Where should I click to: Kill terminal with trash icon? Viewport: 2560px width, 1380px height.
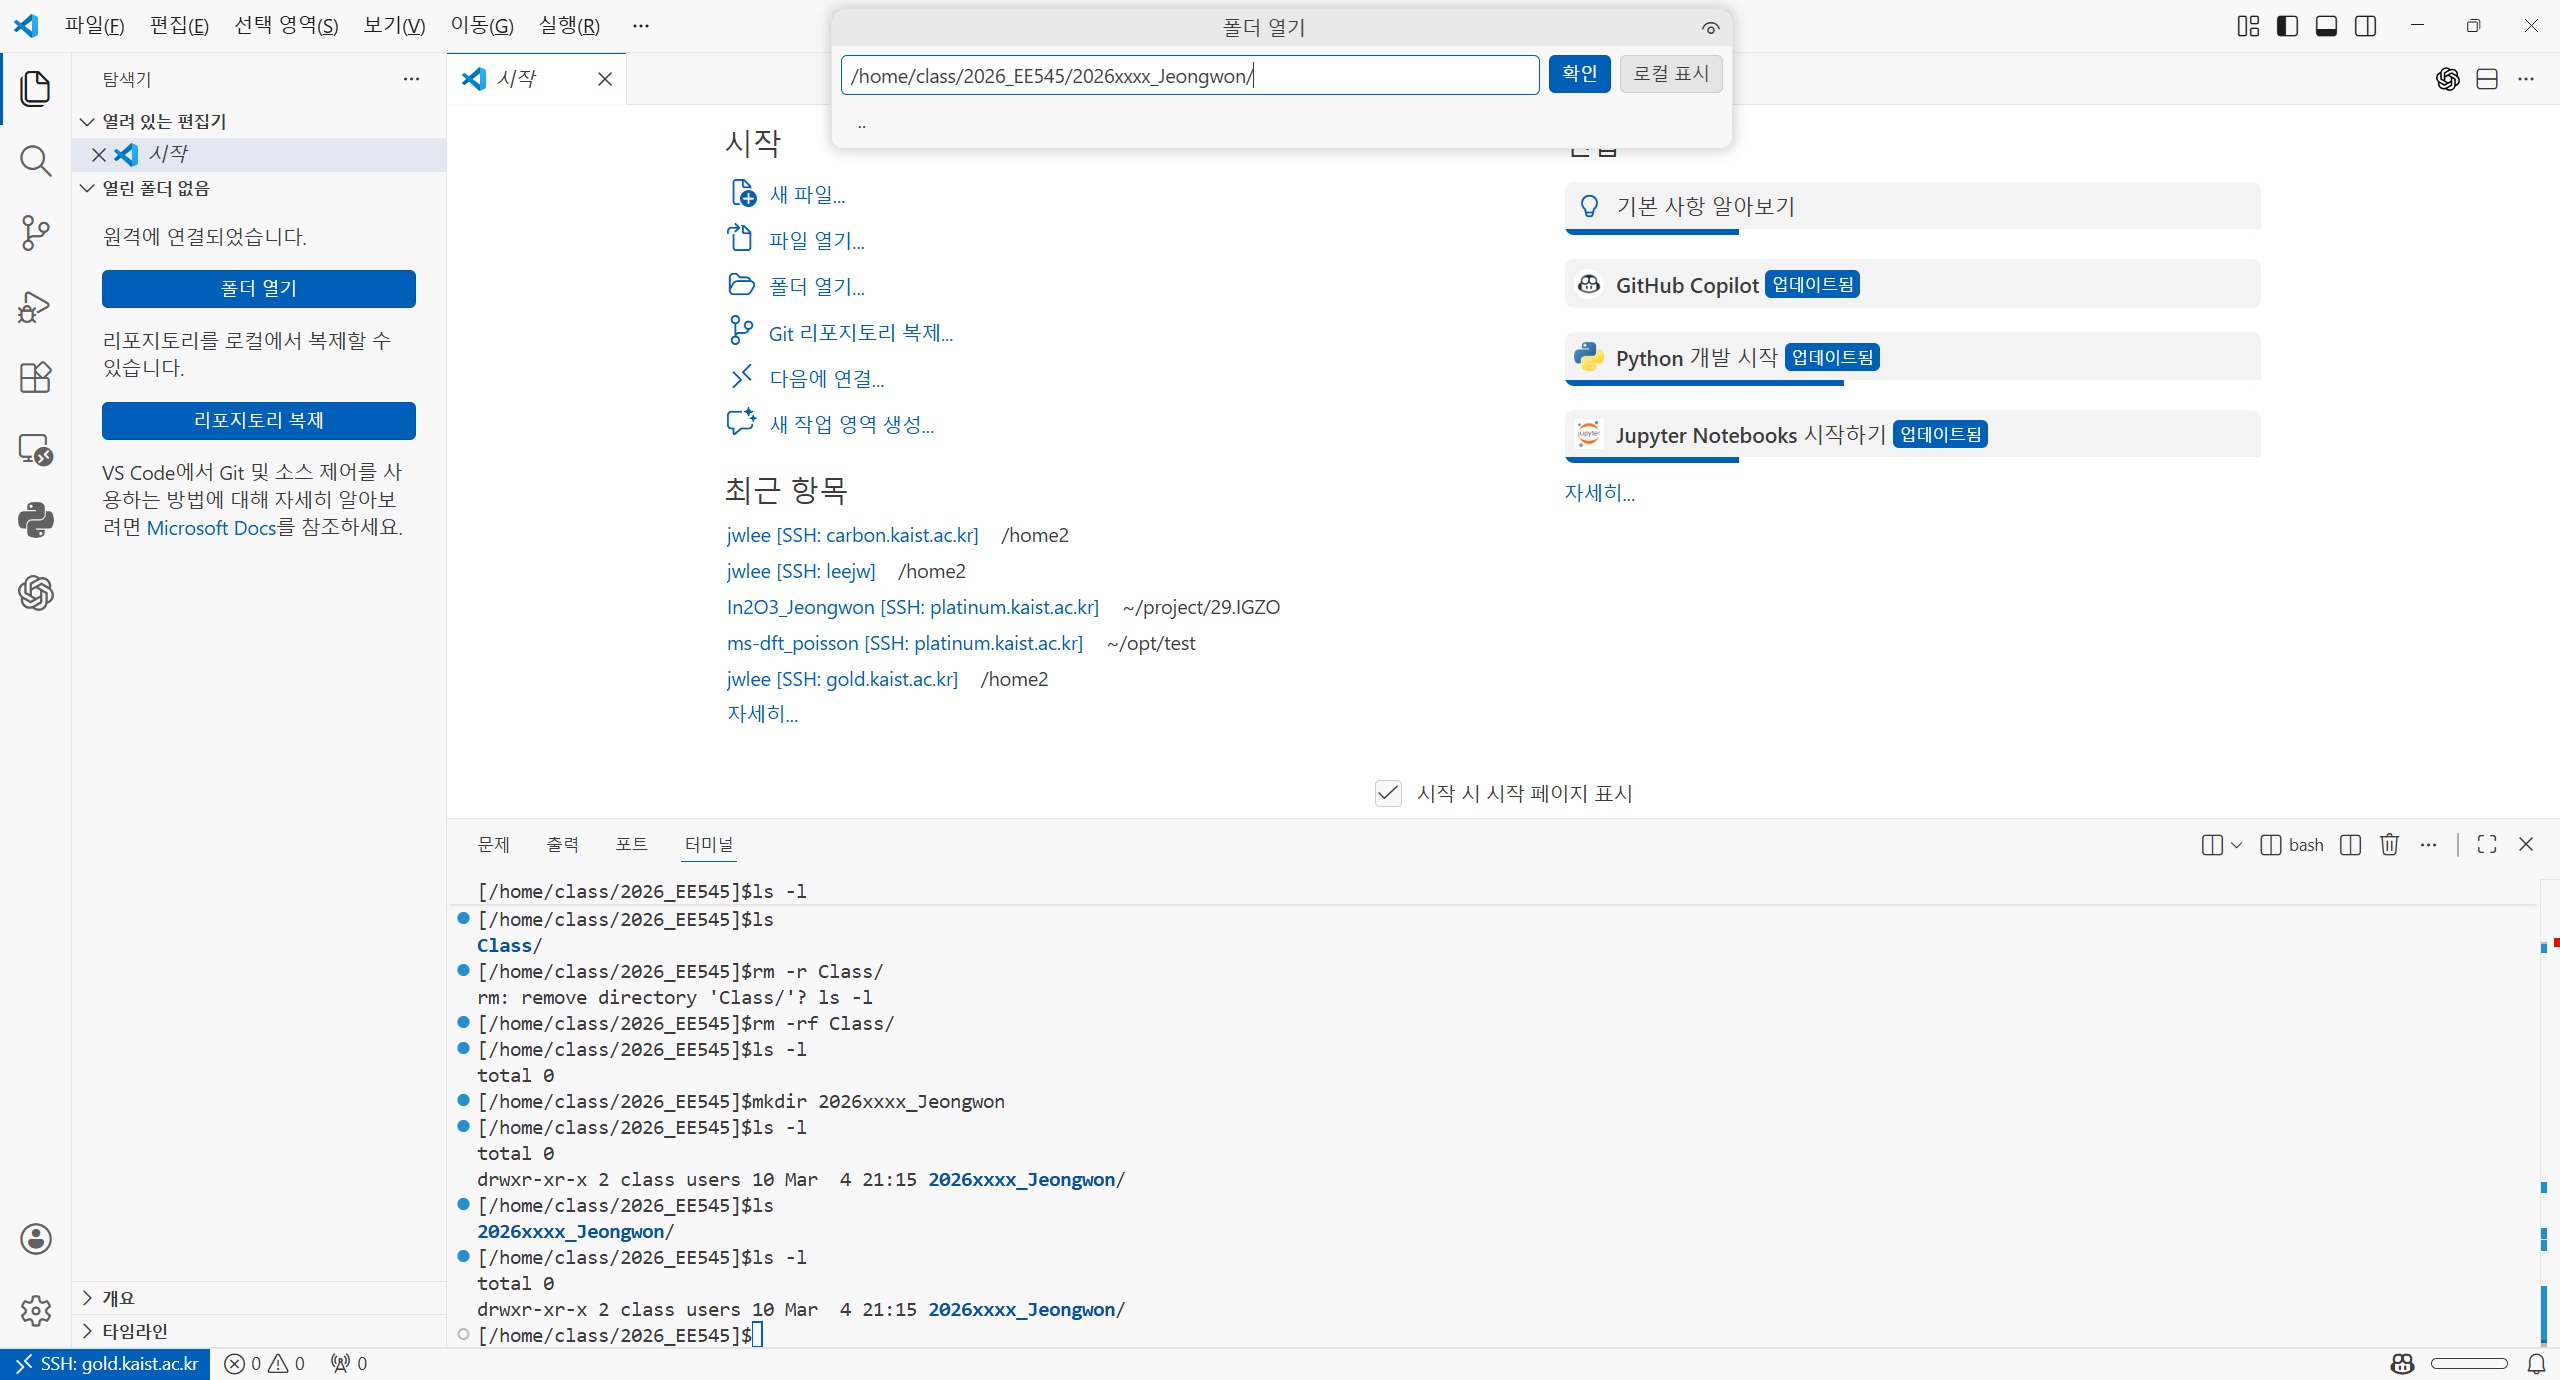click(x=2389, y=845)
